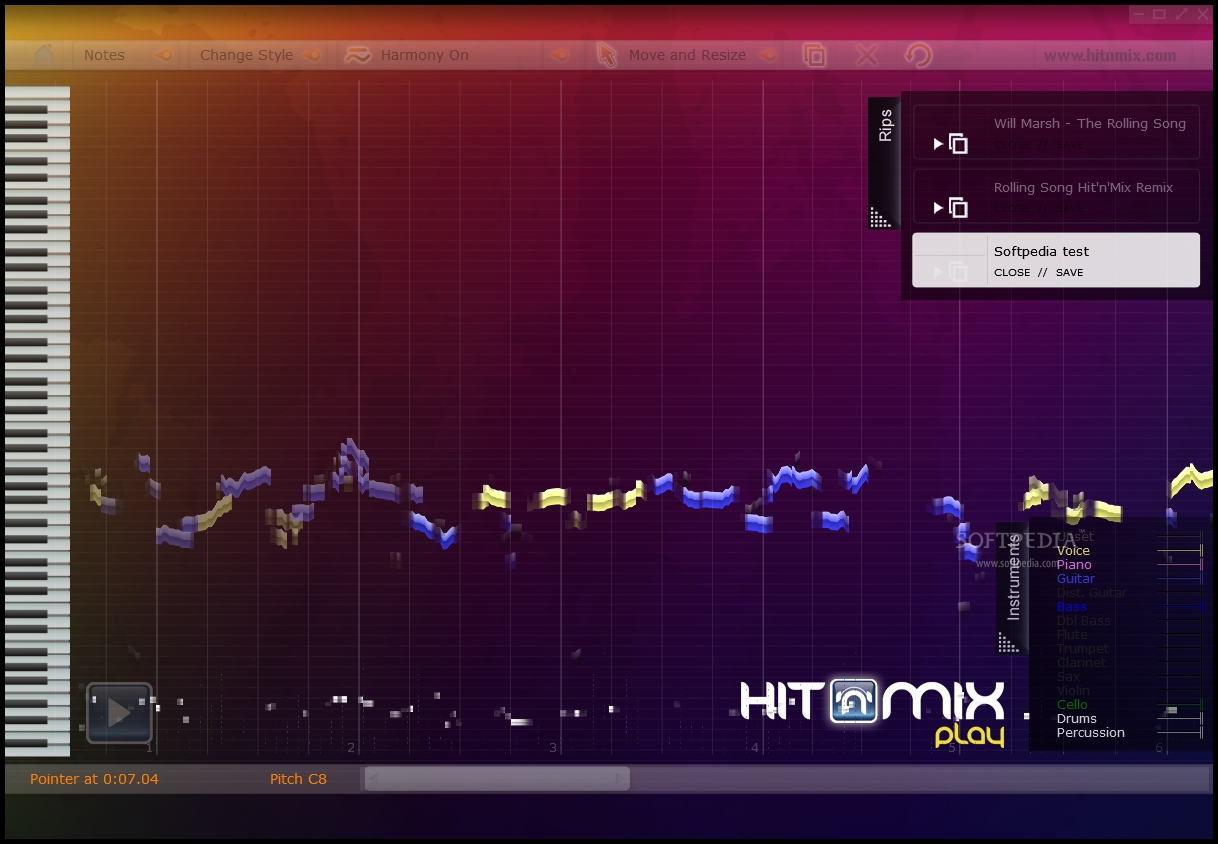Open the Change Style dropdown arrow
The image size is (1218, 844).
tap(311, 55)
